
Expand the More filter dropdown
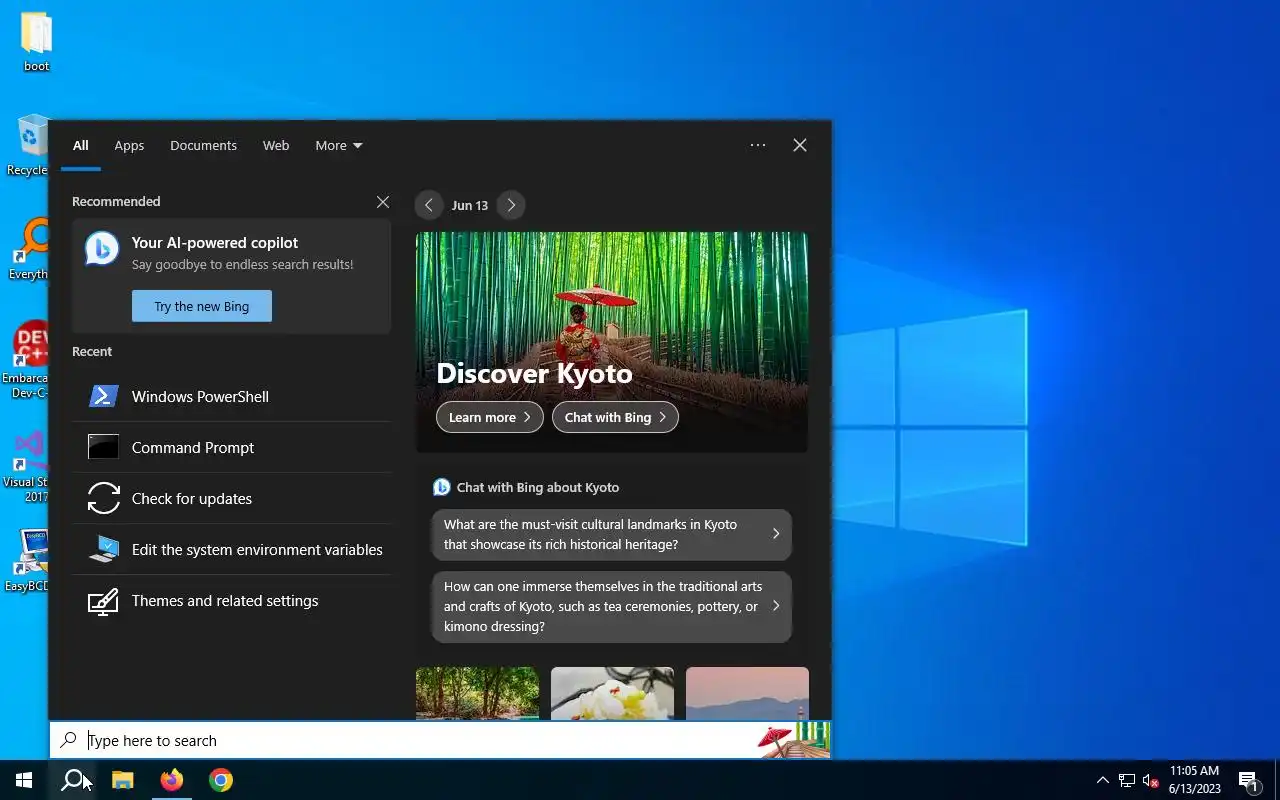[339, 145]
